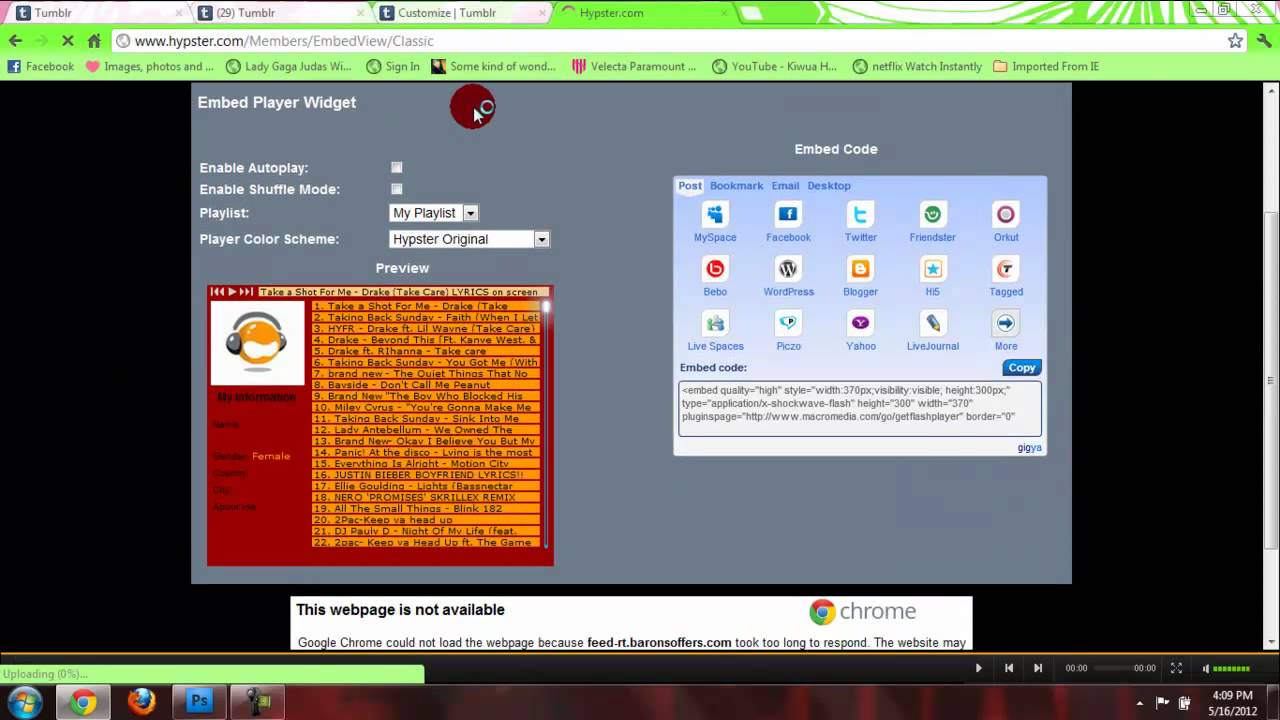The width and height of the screenshot is (1280, 720).
Task: Click the Tagged share icon
Action: [x=1006, y=268]
